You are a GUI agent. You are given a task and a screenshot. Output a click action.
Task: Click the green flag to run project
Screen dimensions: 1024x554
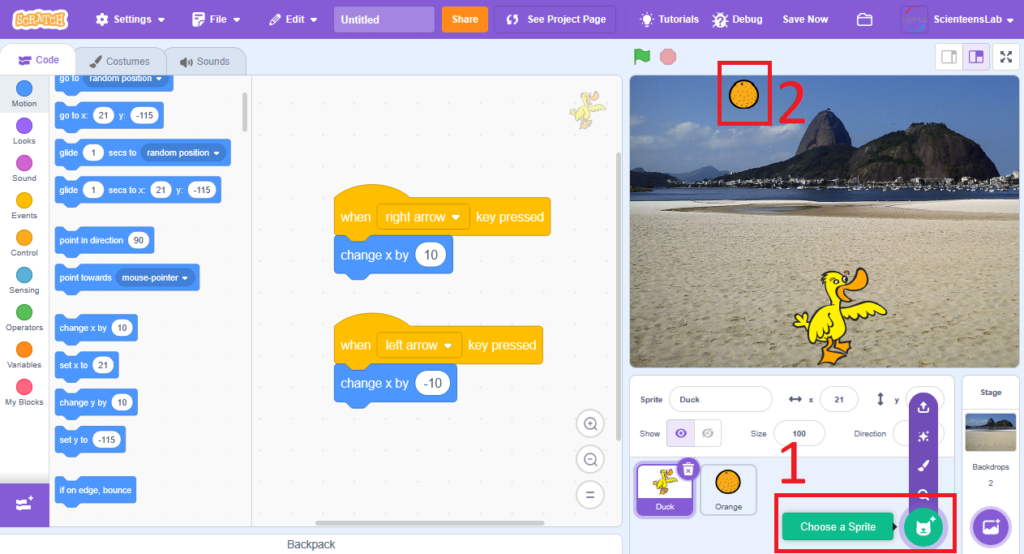pos(641,57)
